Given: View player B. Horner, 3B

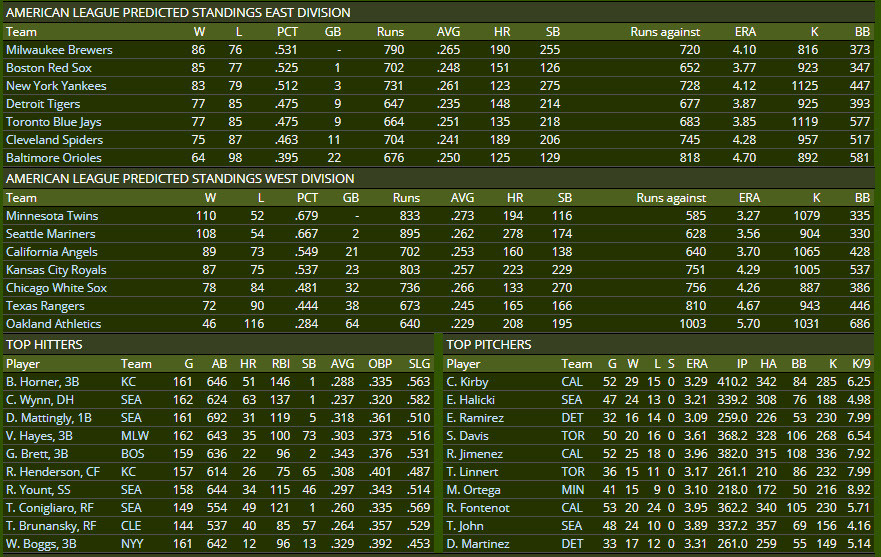Looking at the screenshot, I should tap(40, 382).
